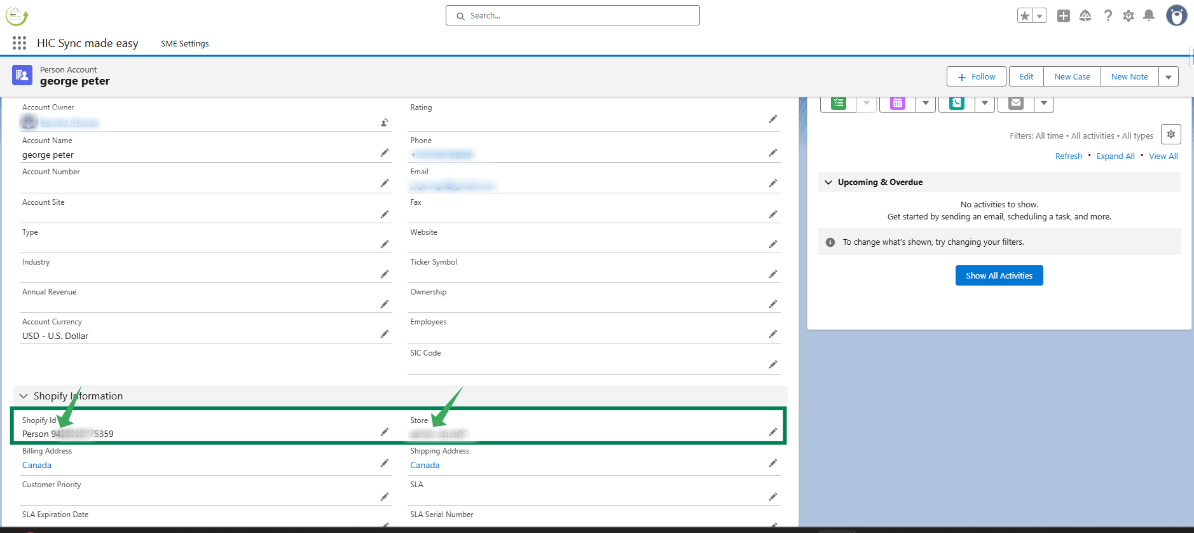Screen dimensions: 1194x533
Task: Collapse the Upcoming & Overdue section
Action: pos(827,182)
